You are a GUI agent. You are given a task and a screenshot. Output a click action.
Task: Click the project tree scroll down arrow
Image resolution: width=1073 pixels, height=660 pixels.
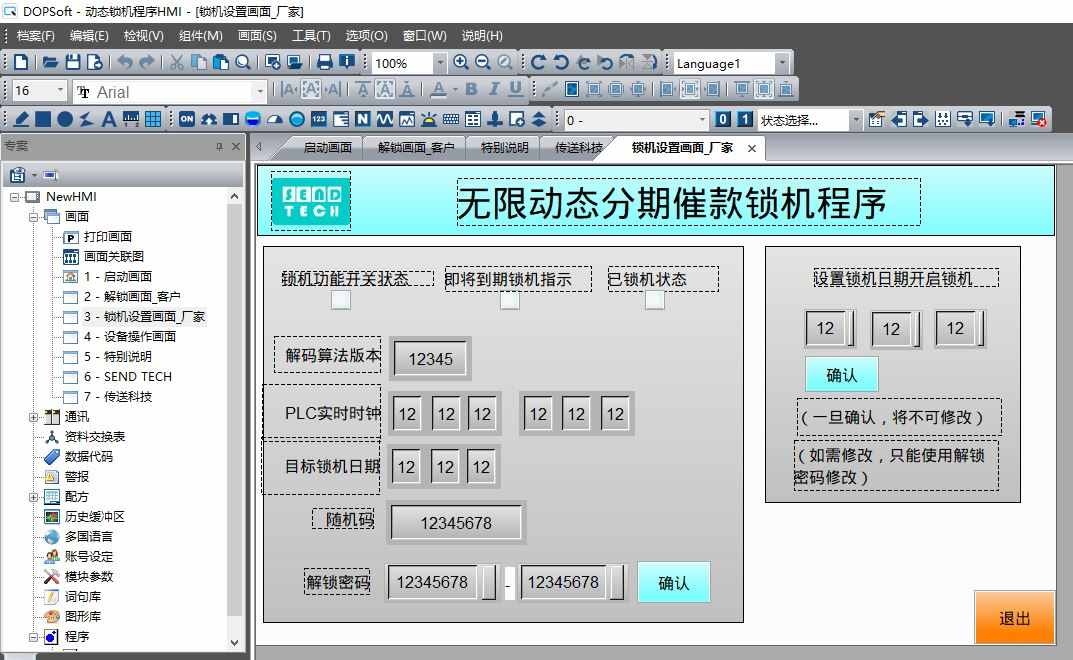[x=234, y=643]
